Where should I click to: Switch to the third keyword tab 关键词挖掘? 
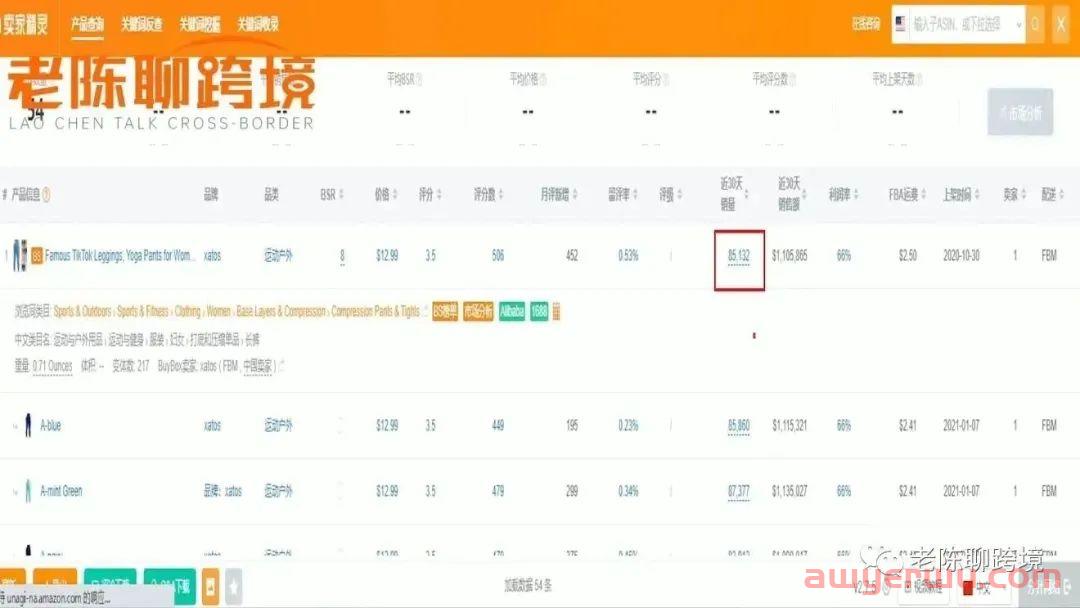pos(200,25)
